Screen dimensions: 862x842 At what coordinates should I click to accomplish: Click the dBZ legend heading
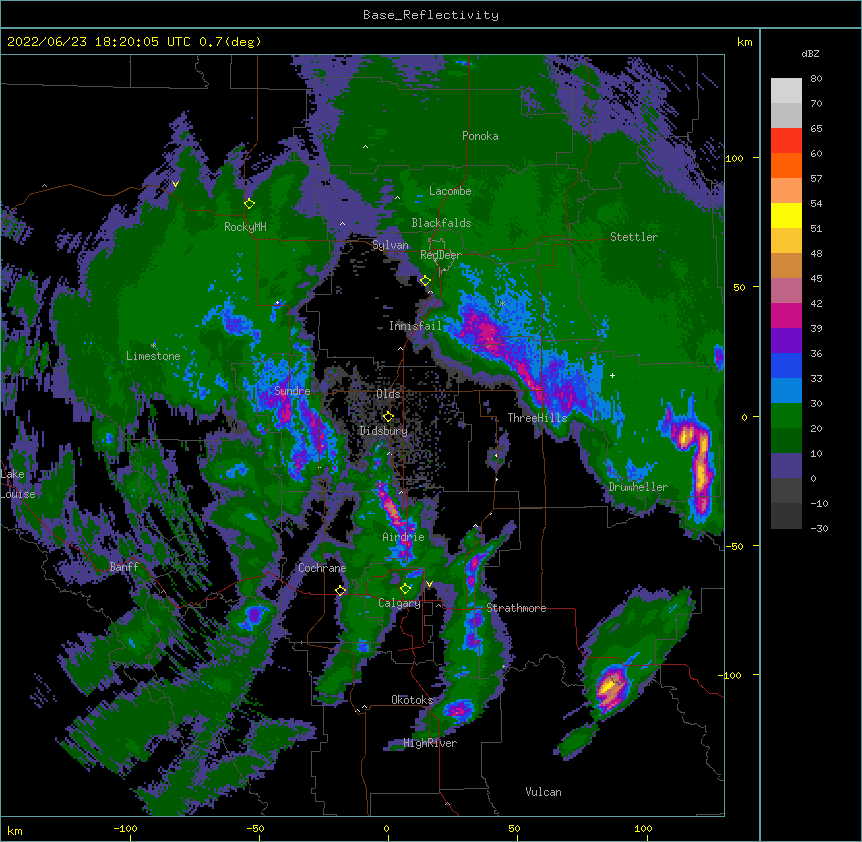click(x=810, y=54)
